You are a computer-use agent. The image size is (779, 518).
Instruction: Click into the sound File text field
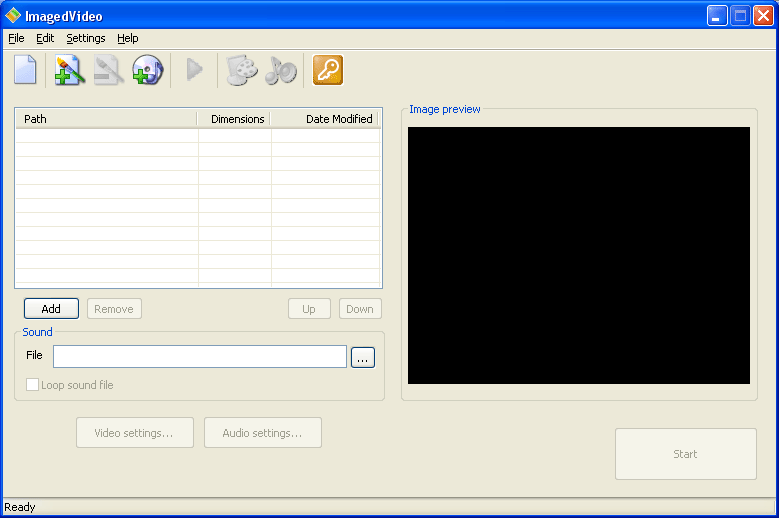point(200,357)
